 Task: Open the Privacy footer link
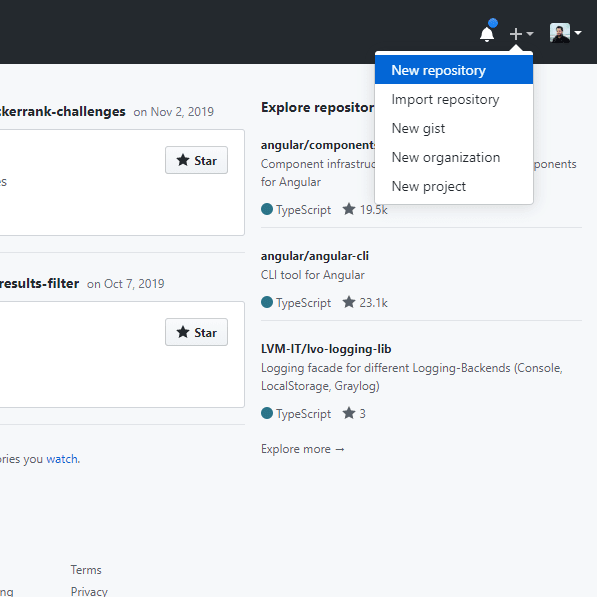click(89, 591)
